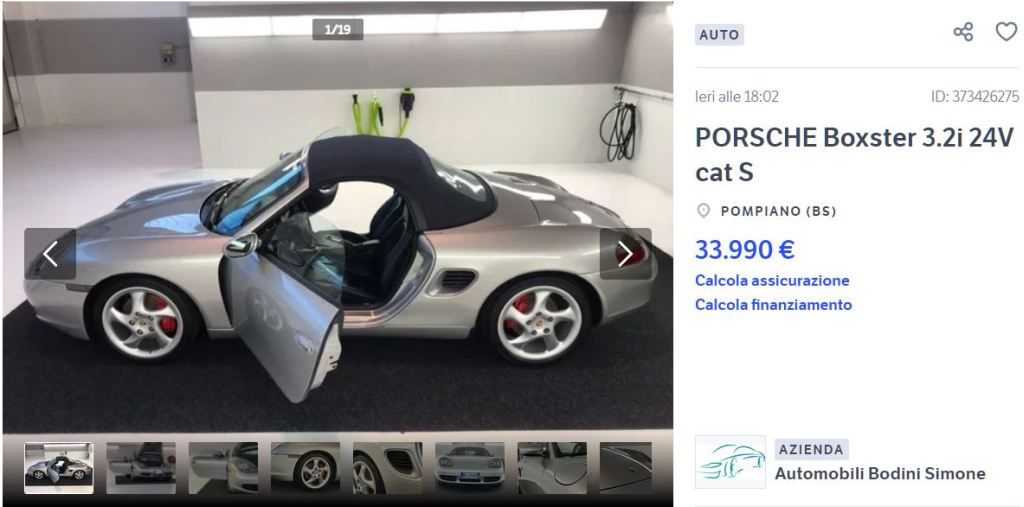
Task: Open Calcola assicurazione link
Action: point(772,280)
